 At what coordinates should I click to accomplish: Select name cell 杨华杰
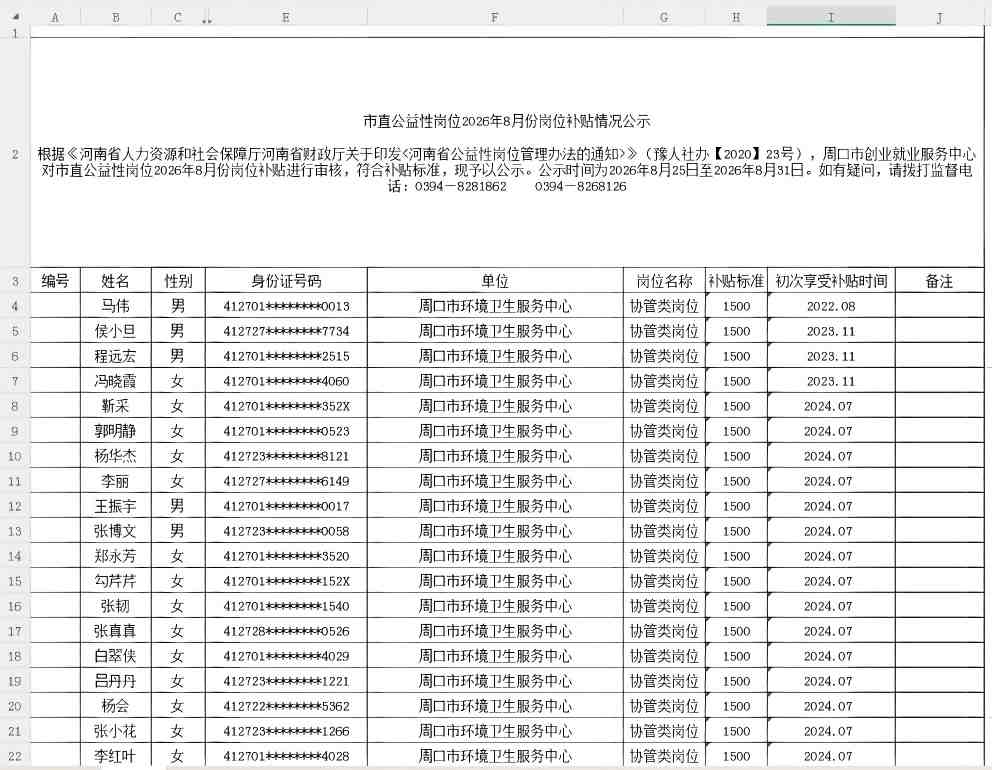(116, 456)
